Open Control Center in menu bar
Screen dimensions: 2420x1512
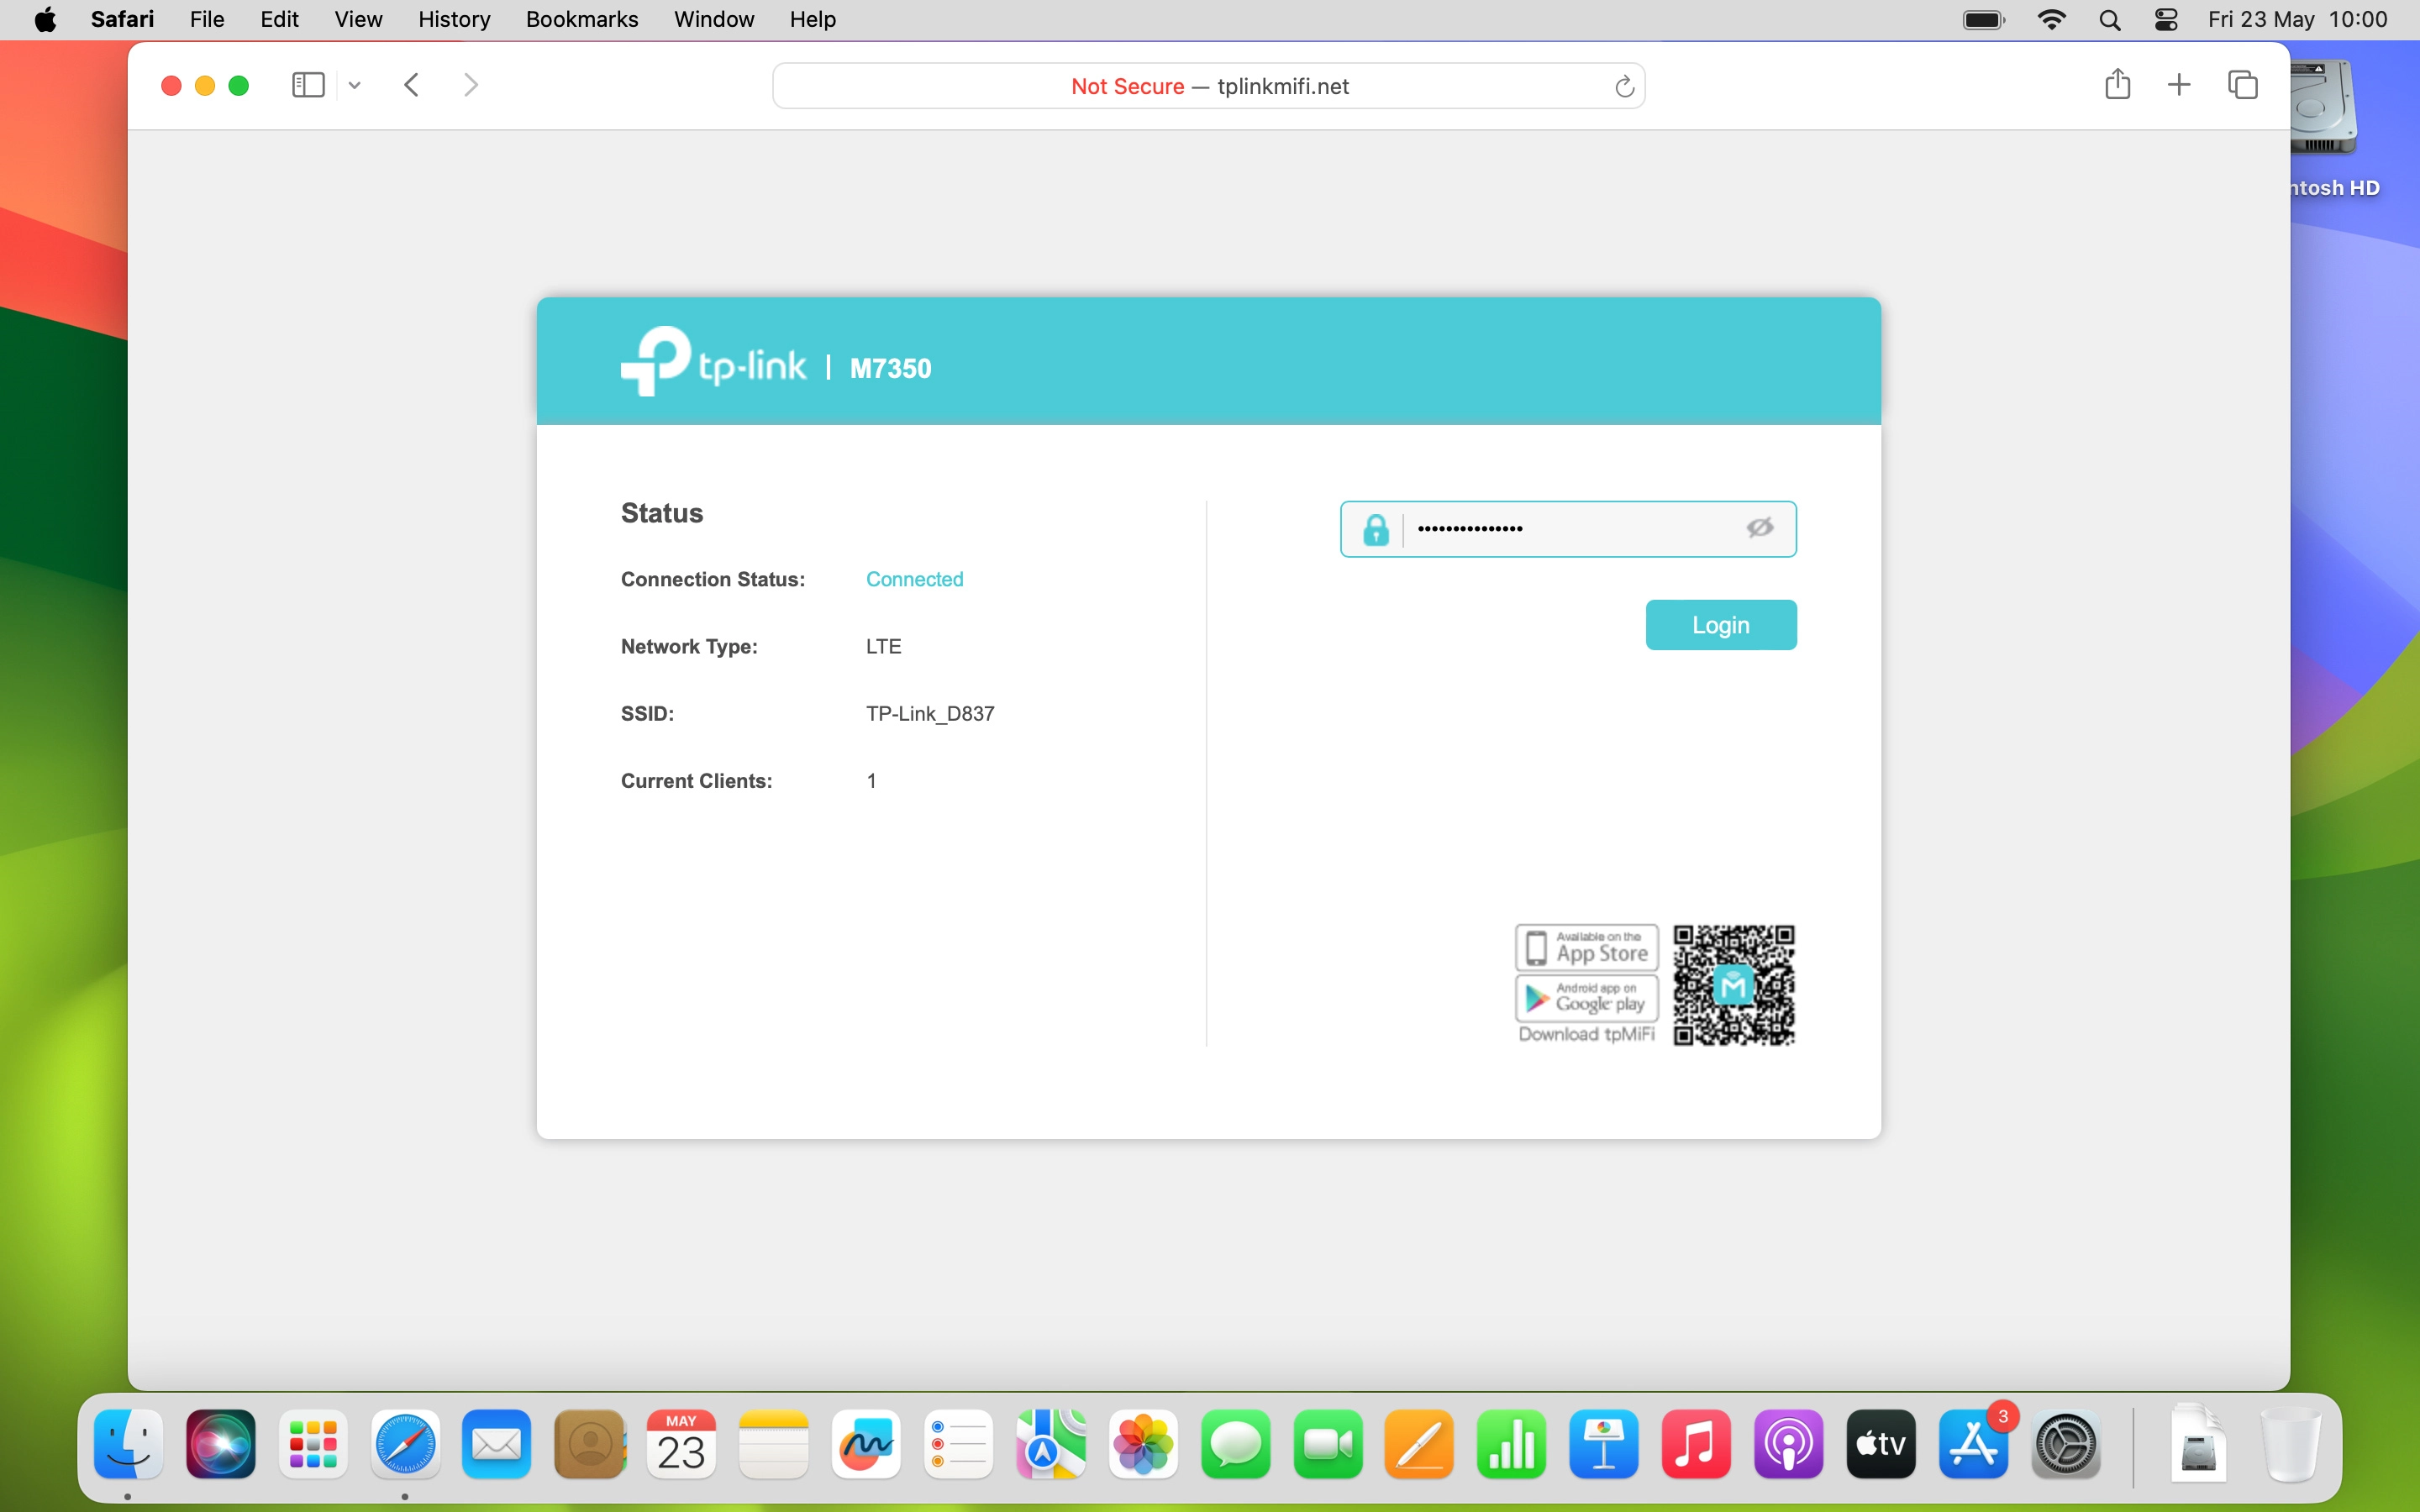(x=2166, y=19)
